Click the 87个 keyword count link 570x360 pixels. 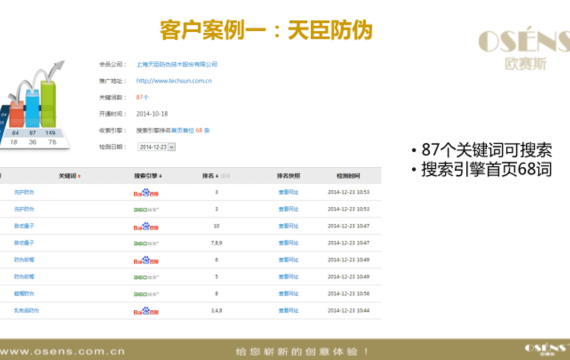pyautogui.click(x=142, y=97)
